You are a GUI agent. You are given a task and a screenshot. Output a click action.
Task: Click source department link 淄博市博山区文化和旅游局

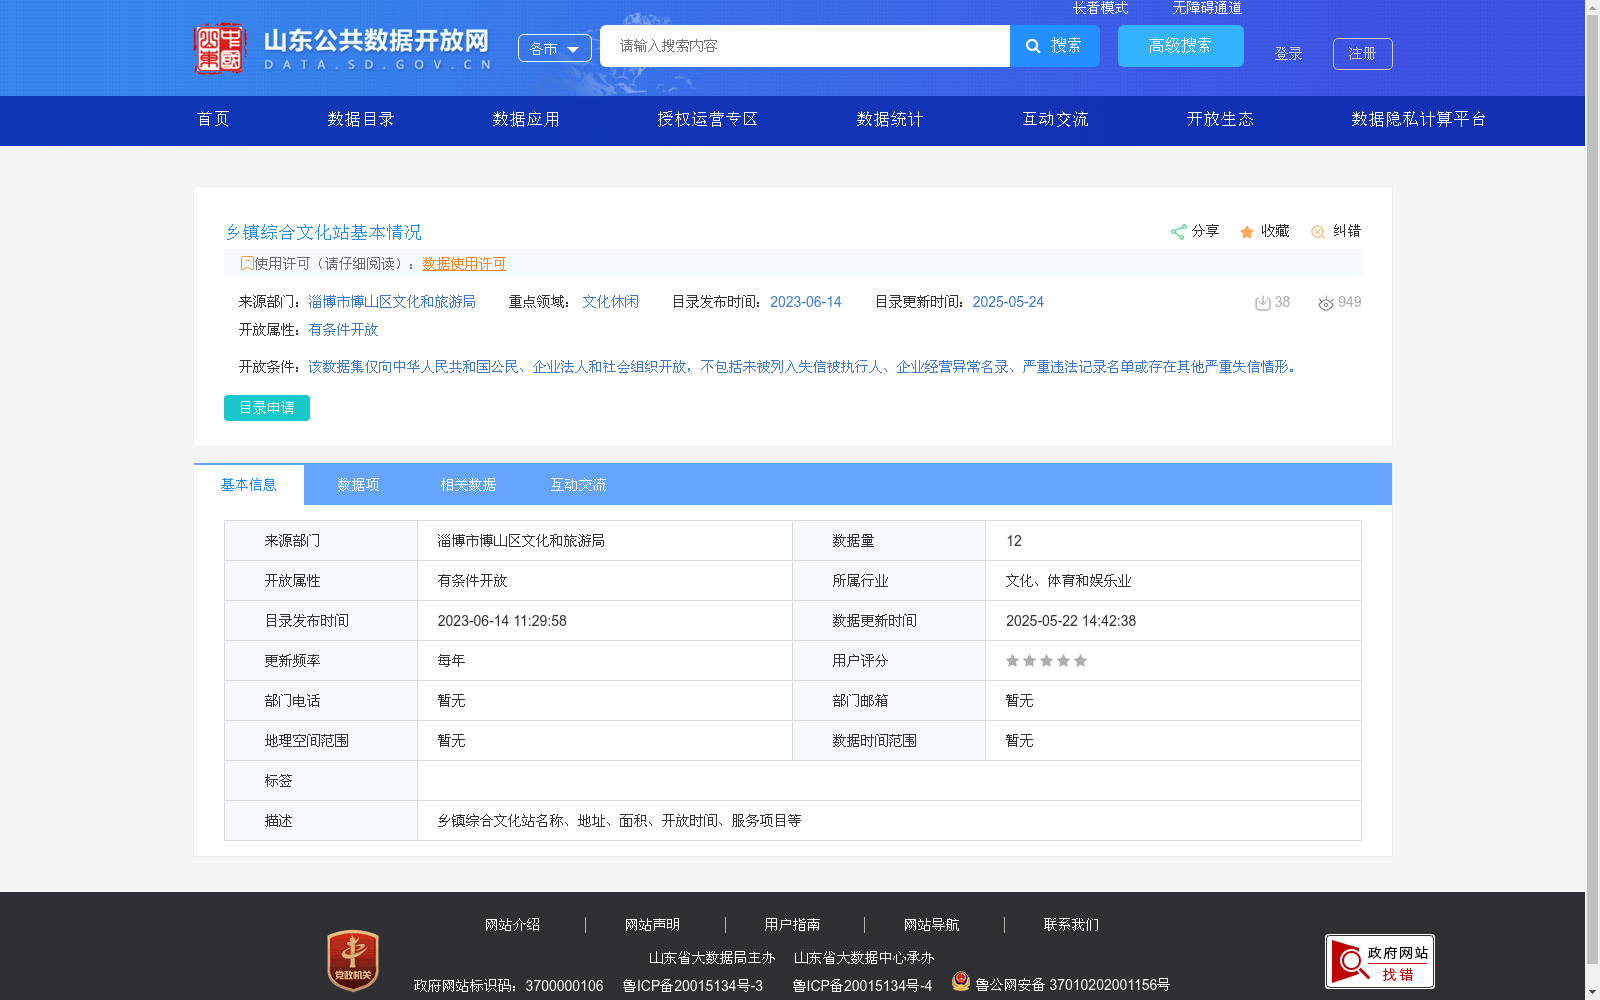[x=392, y=302]
